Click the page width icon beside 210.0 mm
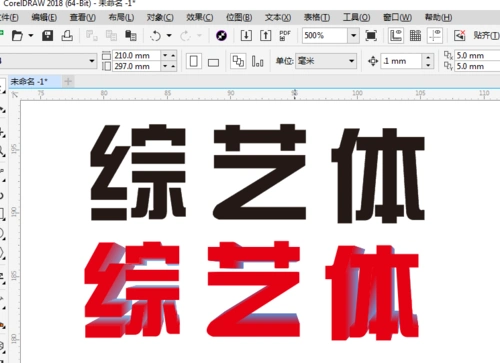 click(x=106, y=55)
